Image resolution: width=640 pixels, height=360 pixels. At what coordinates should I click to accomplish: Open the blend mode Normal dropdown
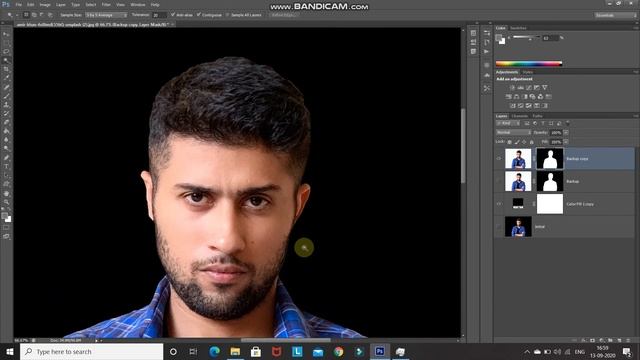coord(513,133)
